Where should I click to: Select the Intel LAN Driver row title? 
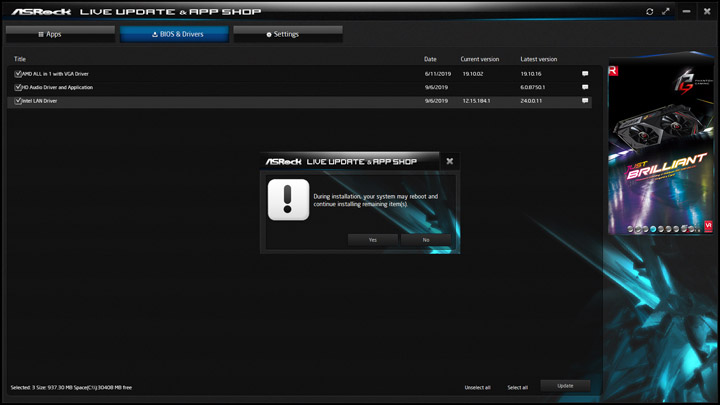pos(39,101)
